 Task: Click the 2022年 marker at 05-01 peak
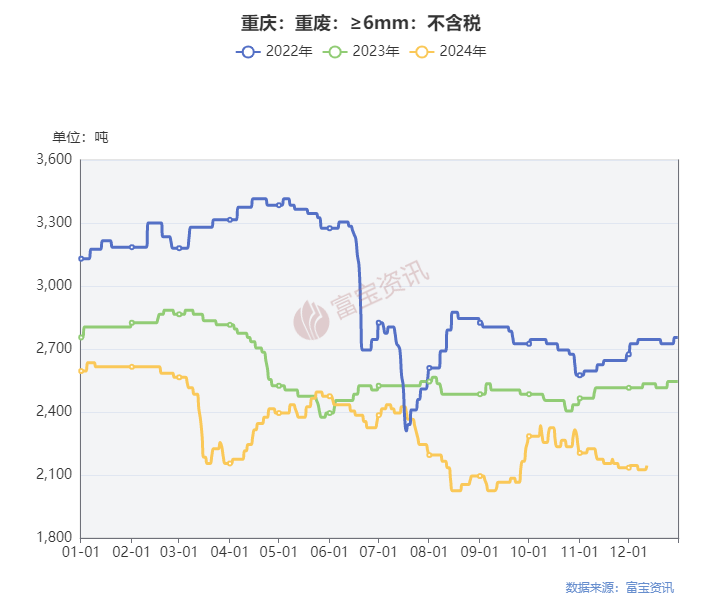pyautogui.click(x=279, y=205)
